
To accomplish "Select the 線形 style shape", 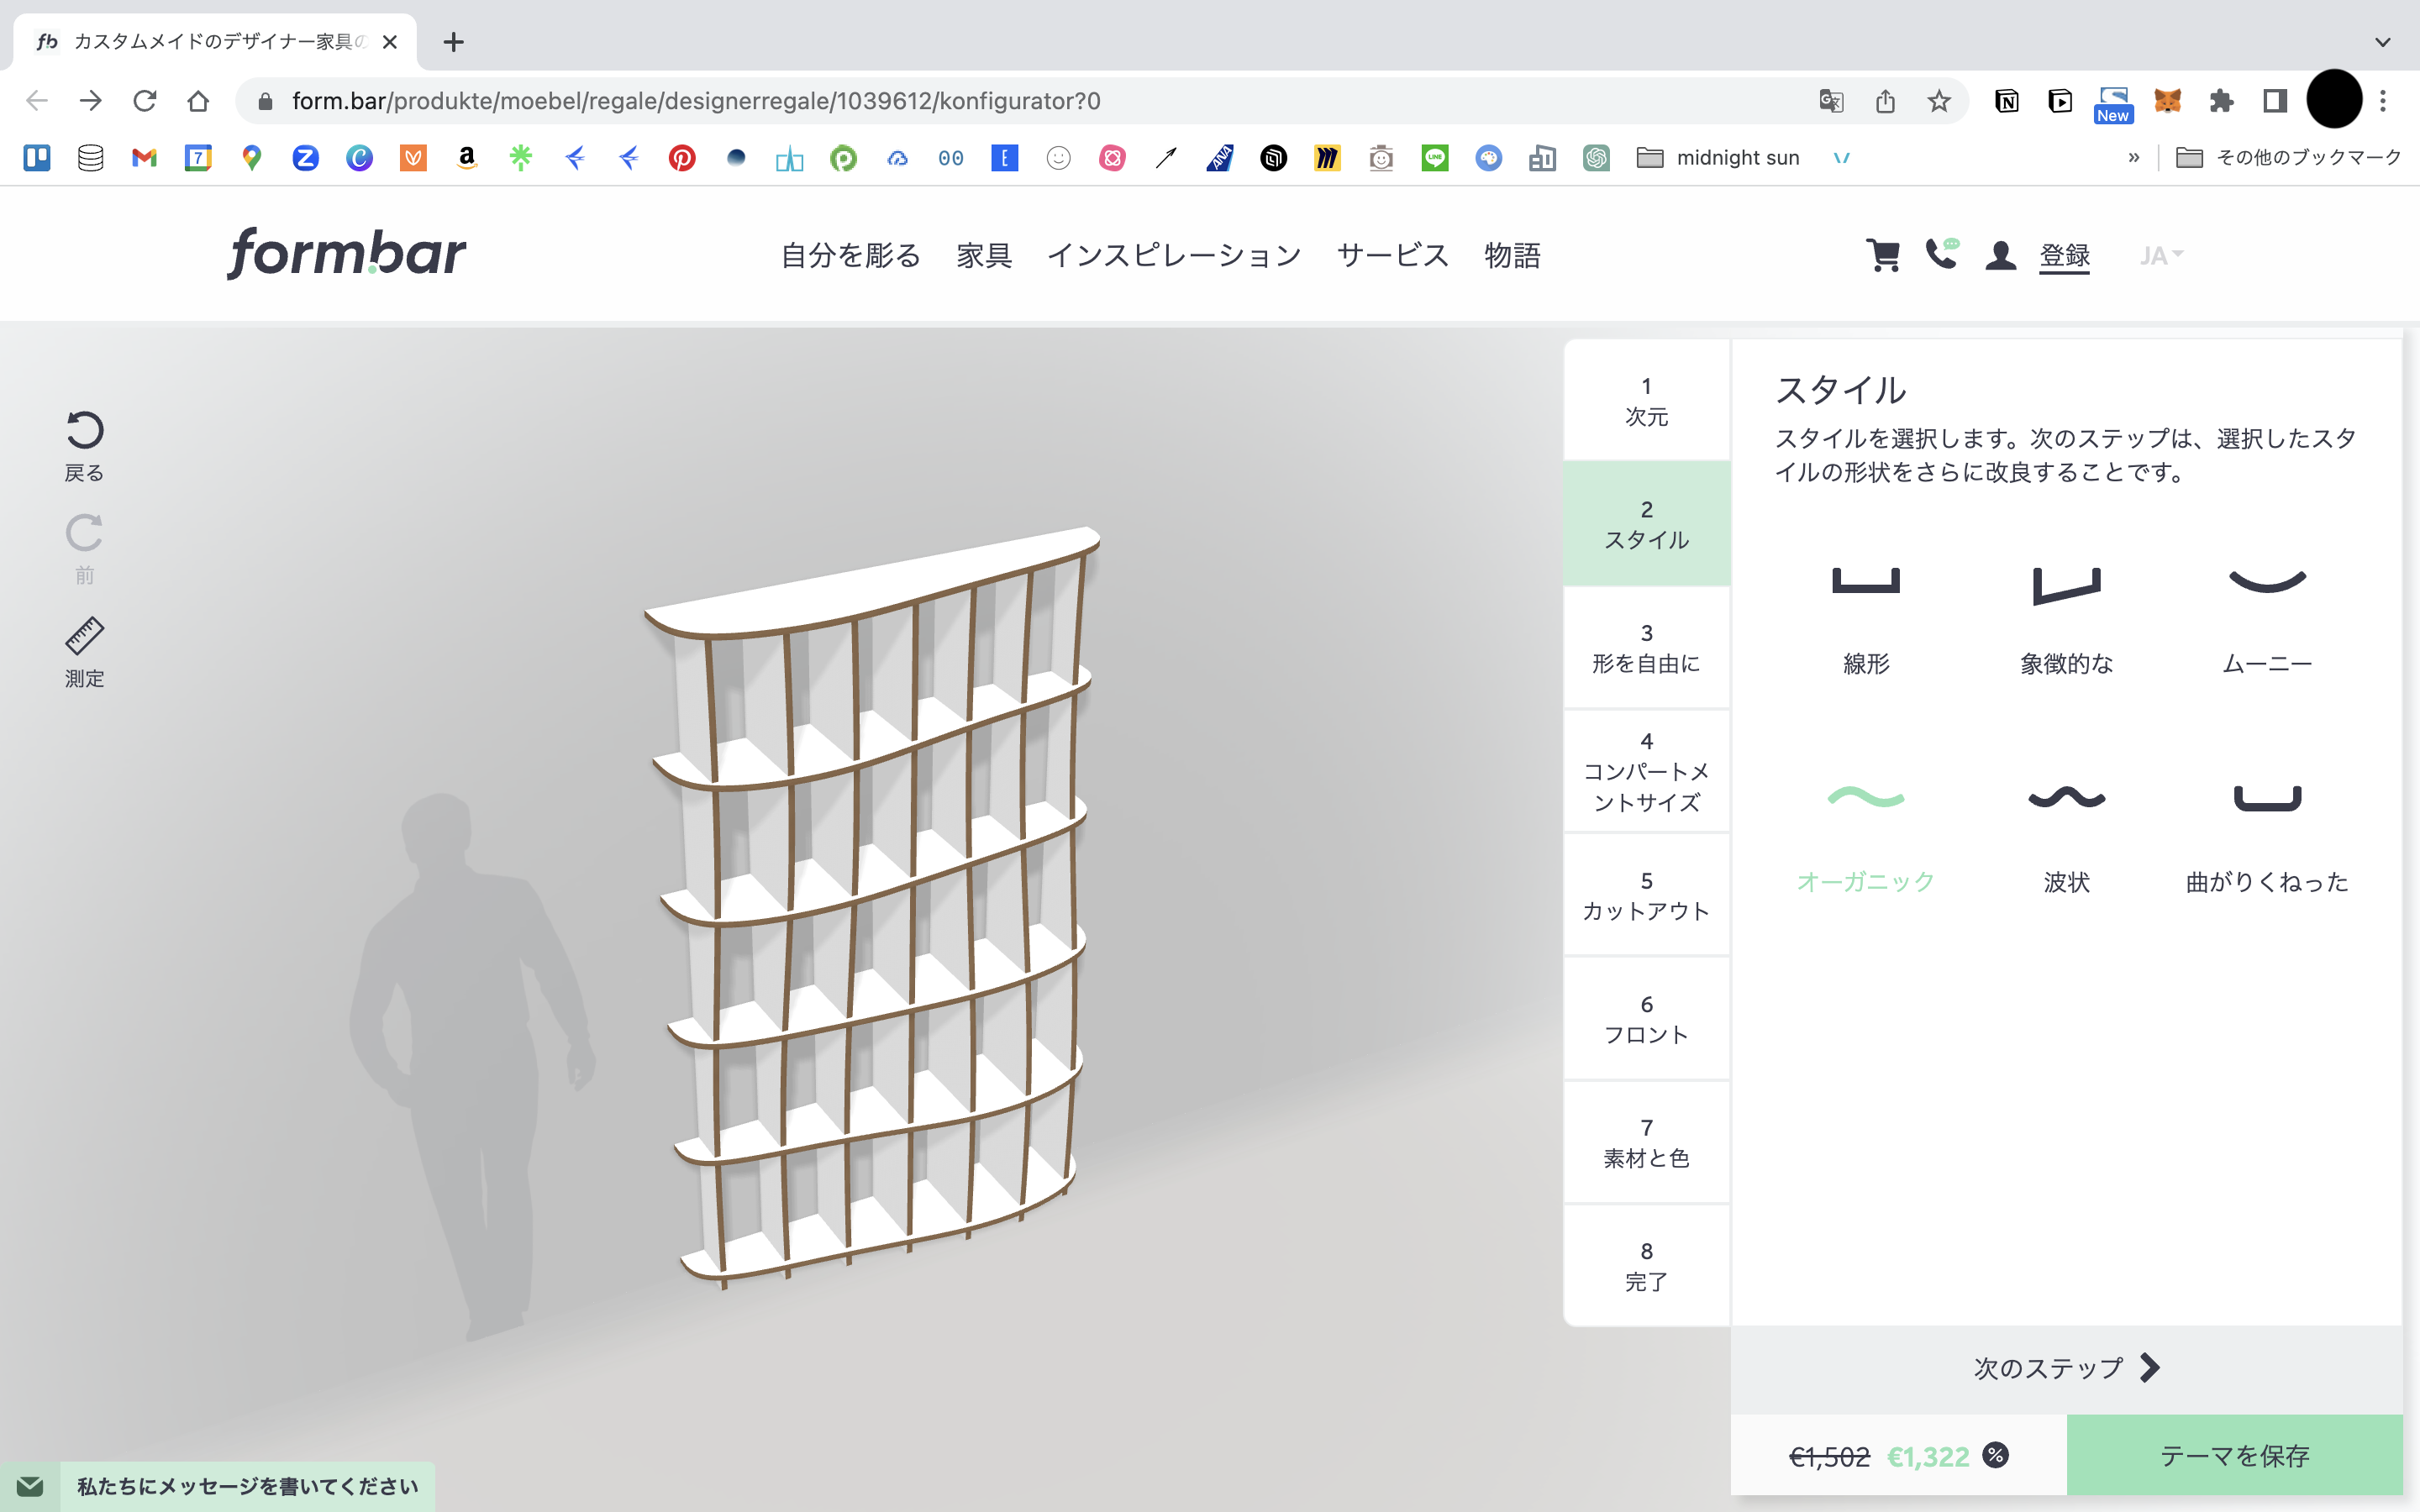I will coord(1865,581).
